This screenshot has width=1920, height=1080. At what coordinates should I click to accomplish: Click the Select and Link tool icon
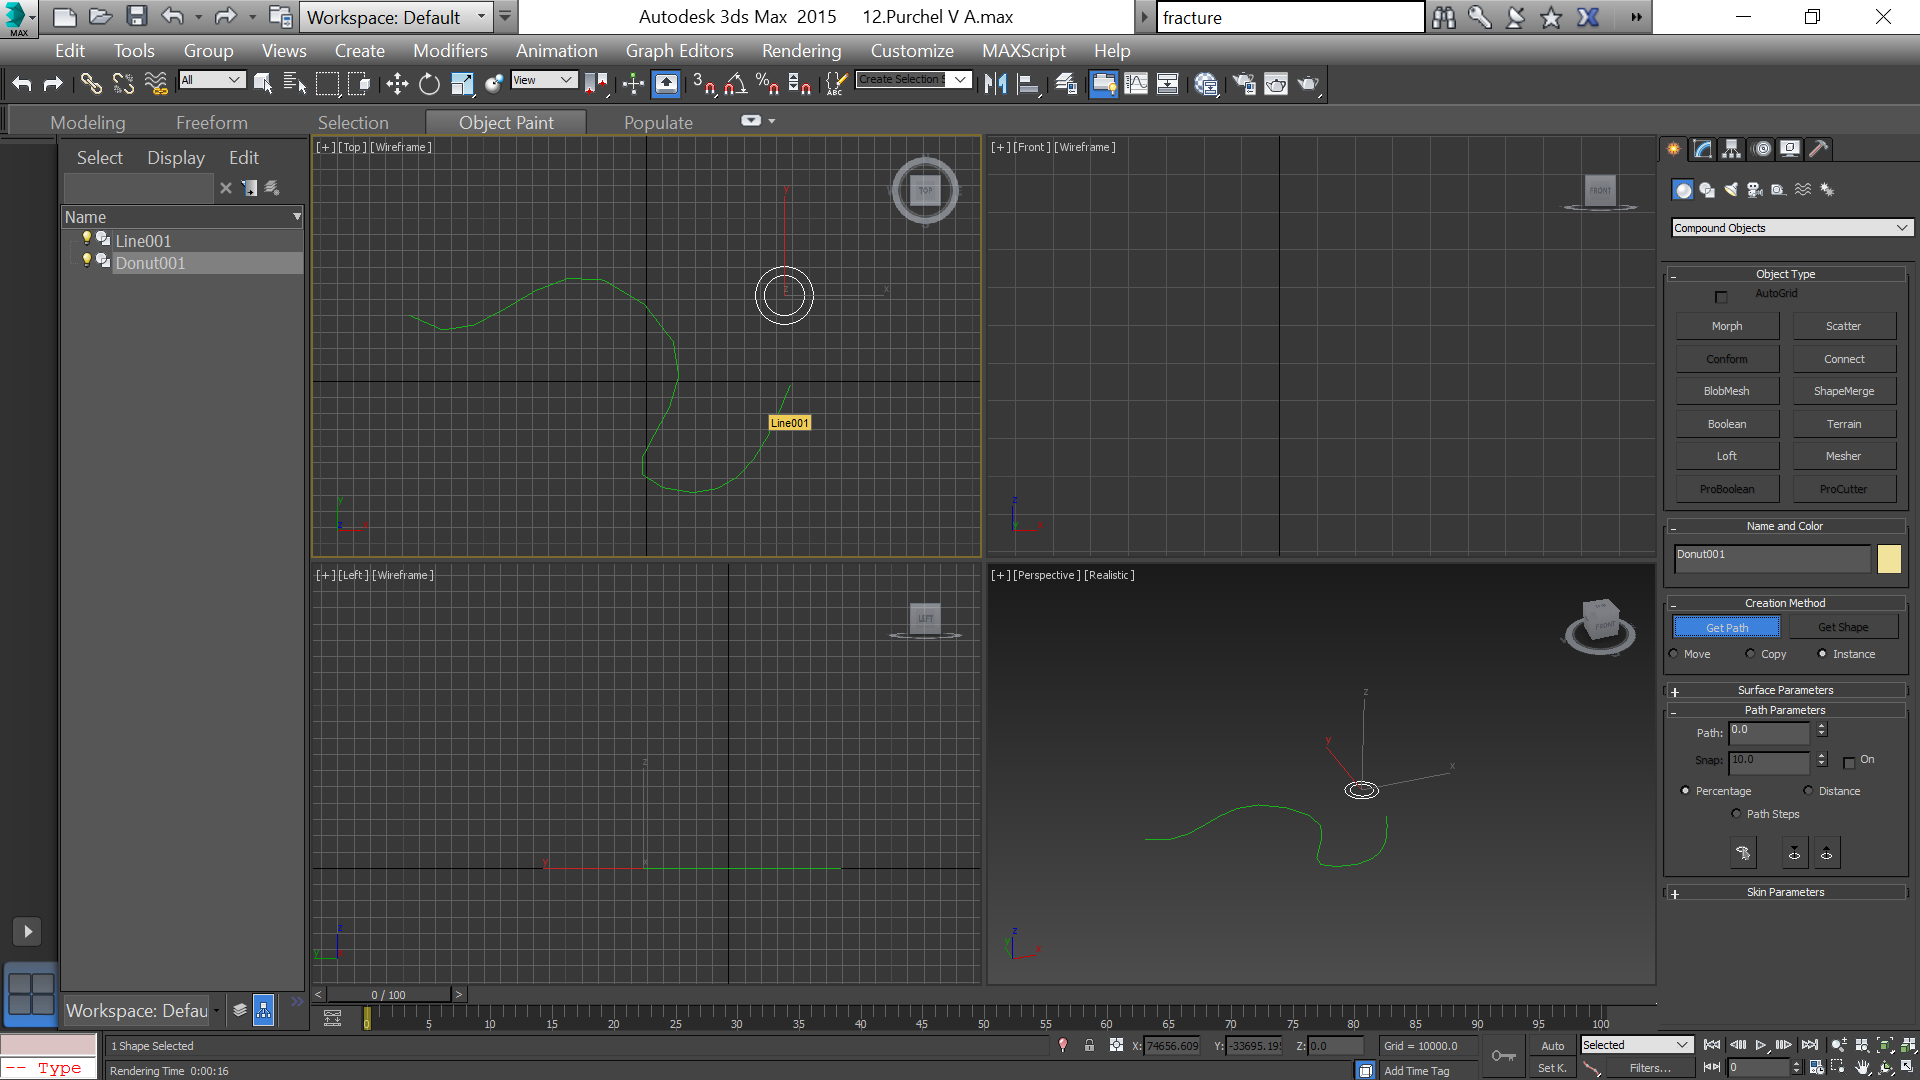tap(91, 84)
